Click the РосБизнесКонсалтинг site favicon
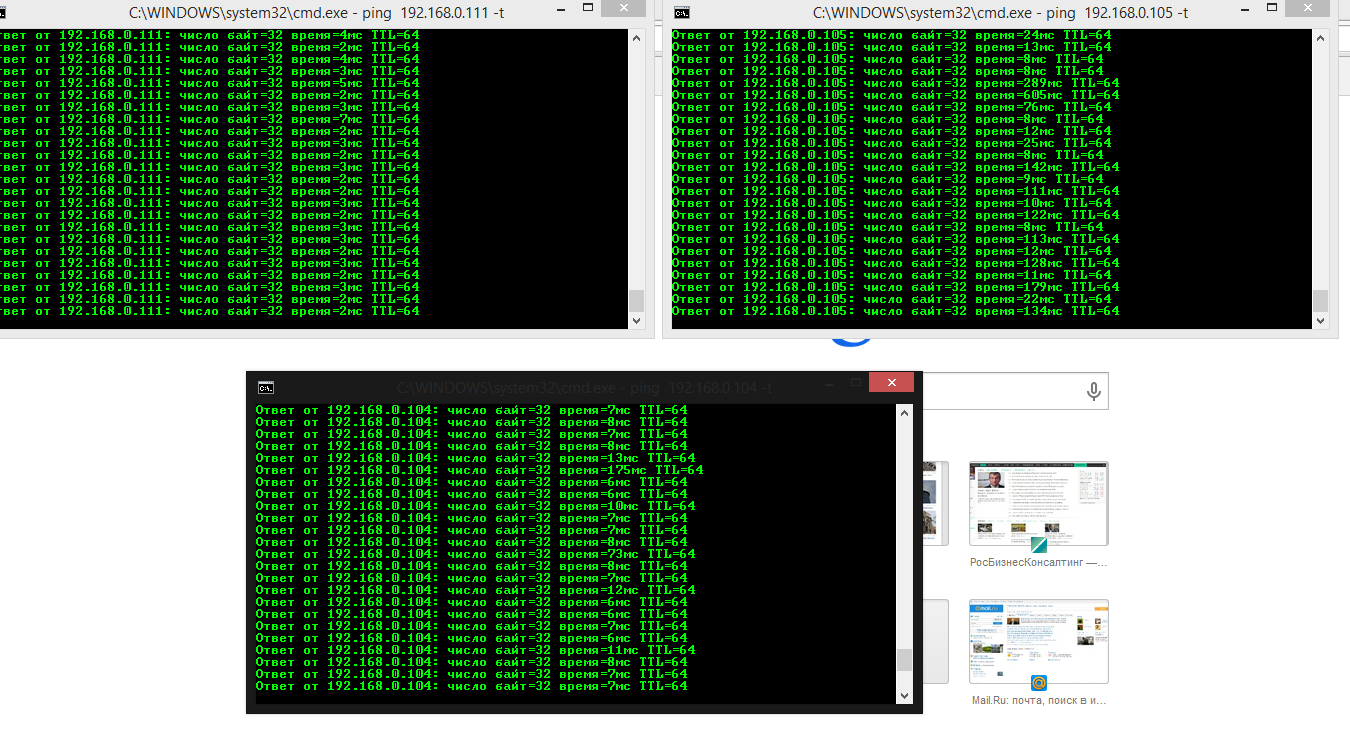The width and height of the screenshot is (1350, 741). pyautogui.click(x=1039, y=545)
